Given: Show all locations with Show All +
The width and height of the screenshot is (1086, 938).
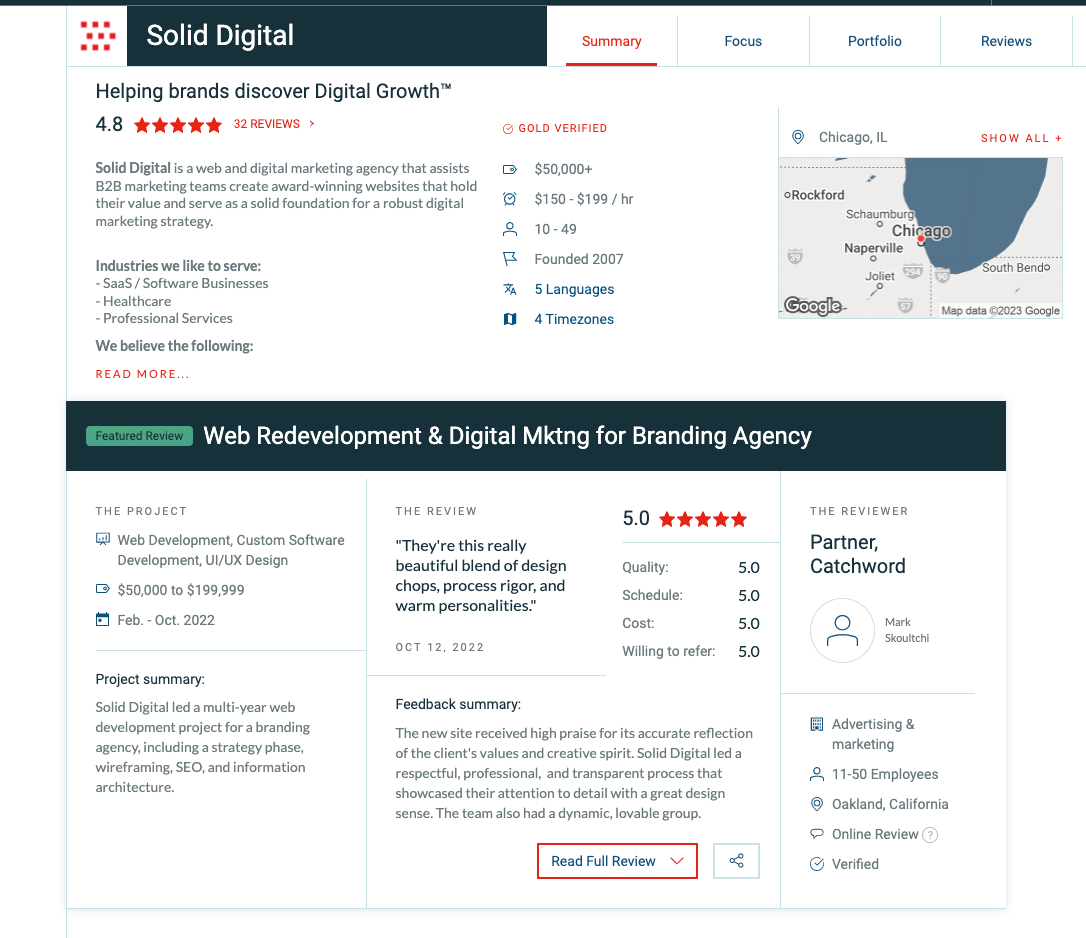Looking at the screenshot, I should pyautogui.click(x=1022, y=138).
